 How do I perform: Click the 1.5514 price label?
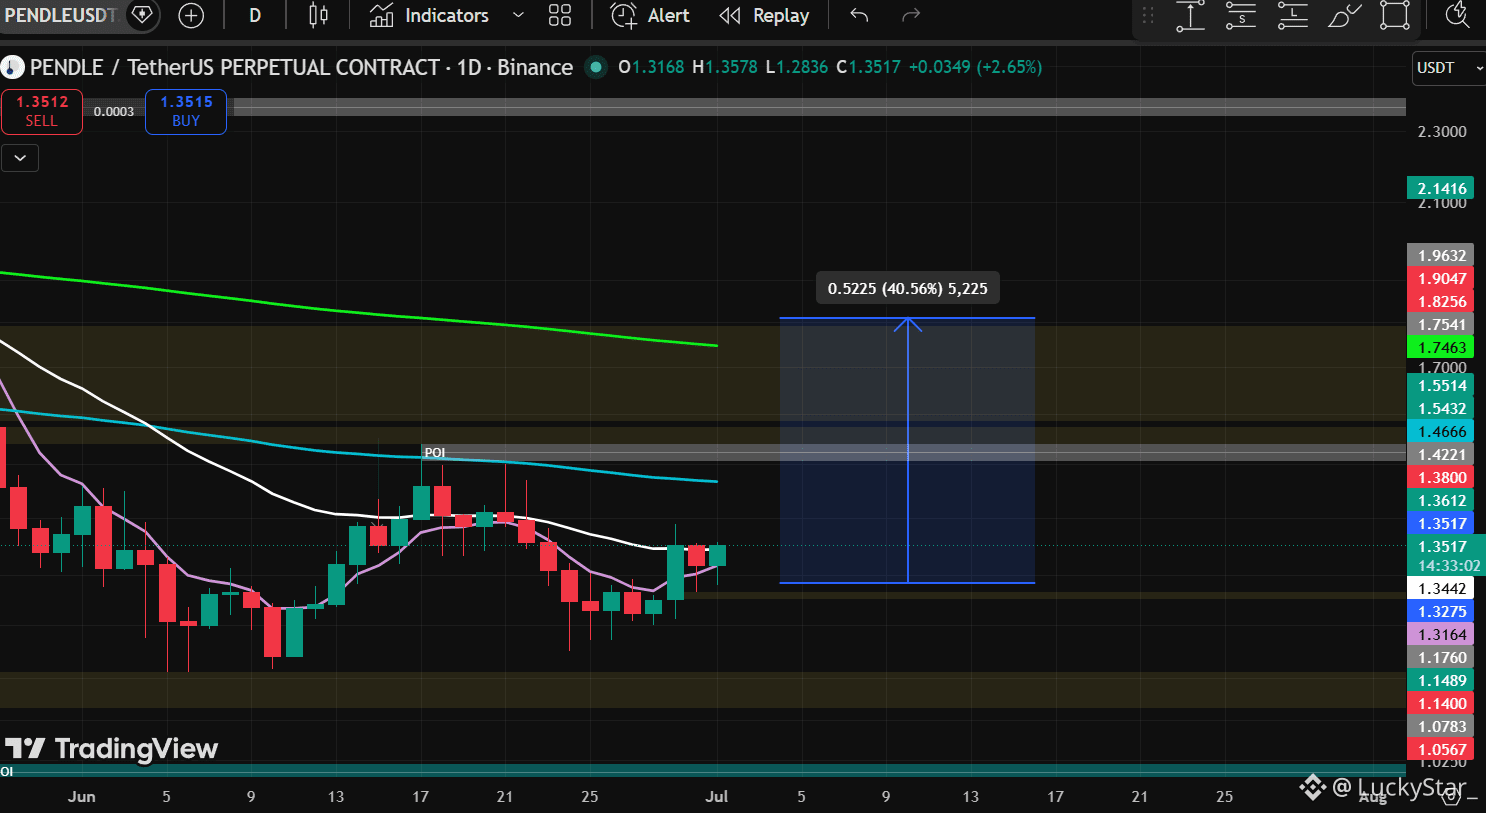[1440, 385]
